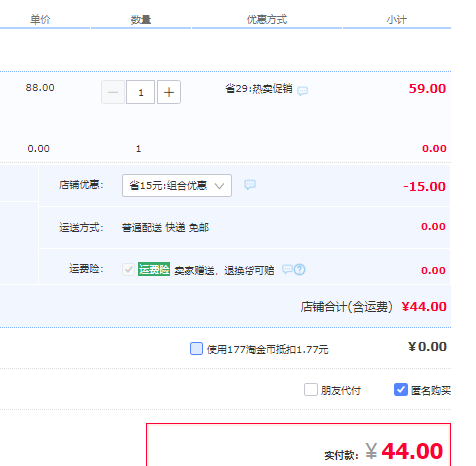The height and width of the screenshot is (466, 476).
Task: Uncheck the 匿名购买 checkbox
Action: pos(401,389)
